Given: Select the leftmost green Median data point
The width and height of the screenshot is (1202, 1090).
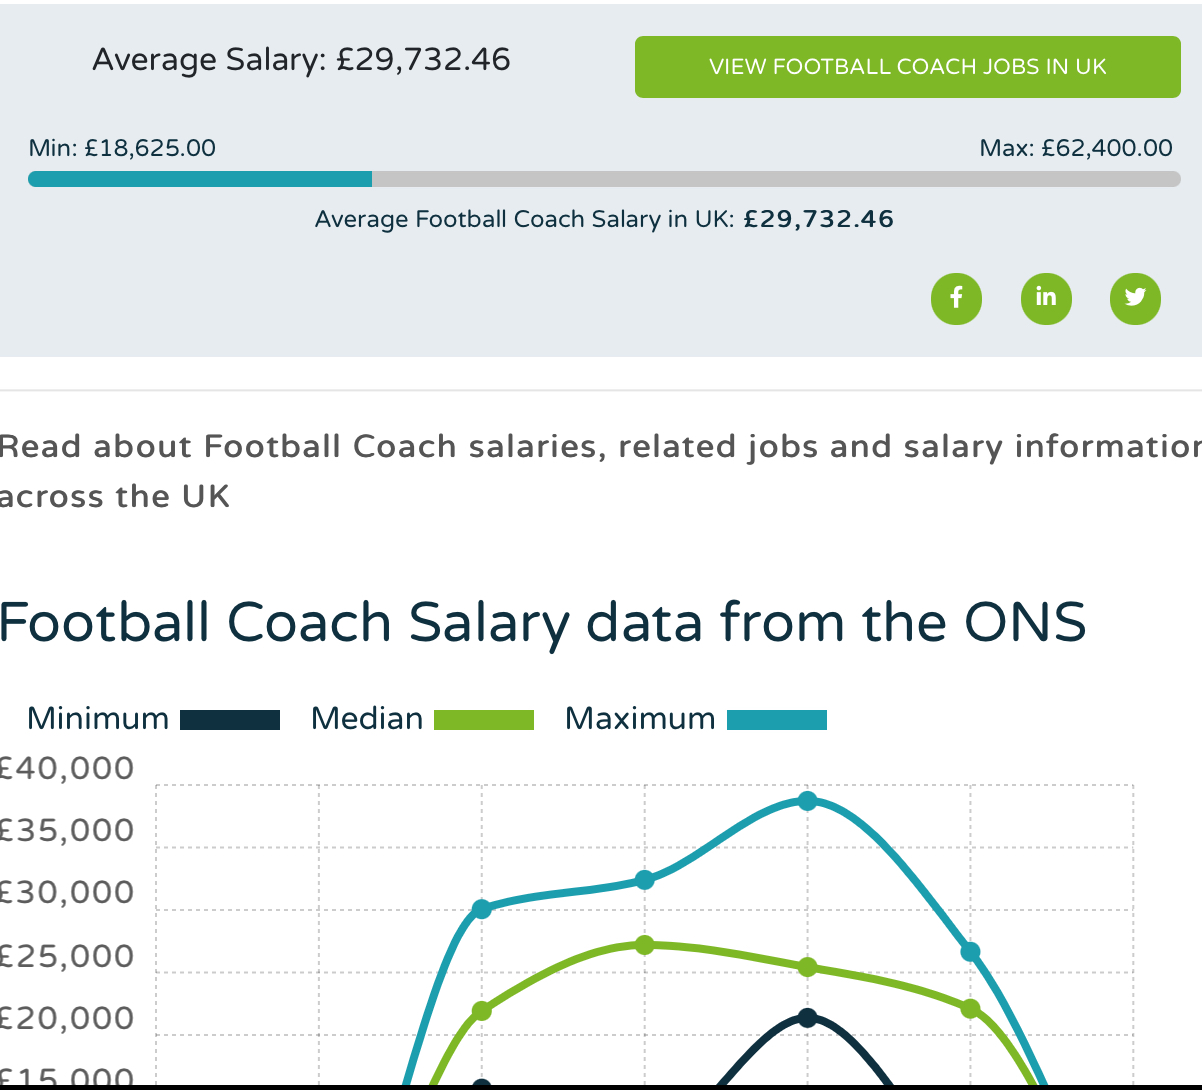Looking at the screenshot, I should [482, 1011].
